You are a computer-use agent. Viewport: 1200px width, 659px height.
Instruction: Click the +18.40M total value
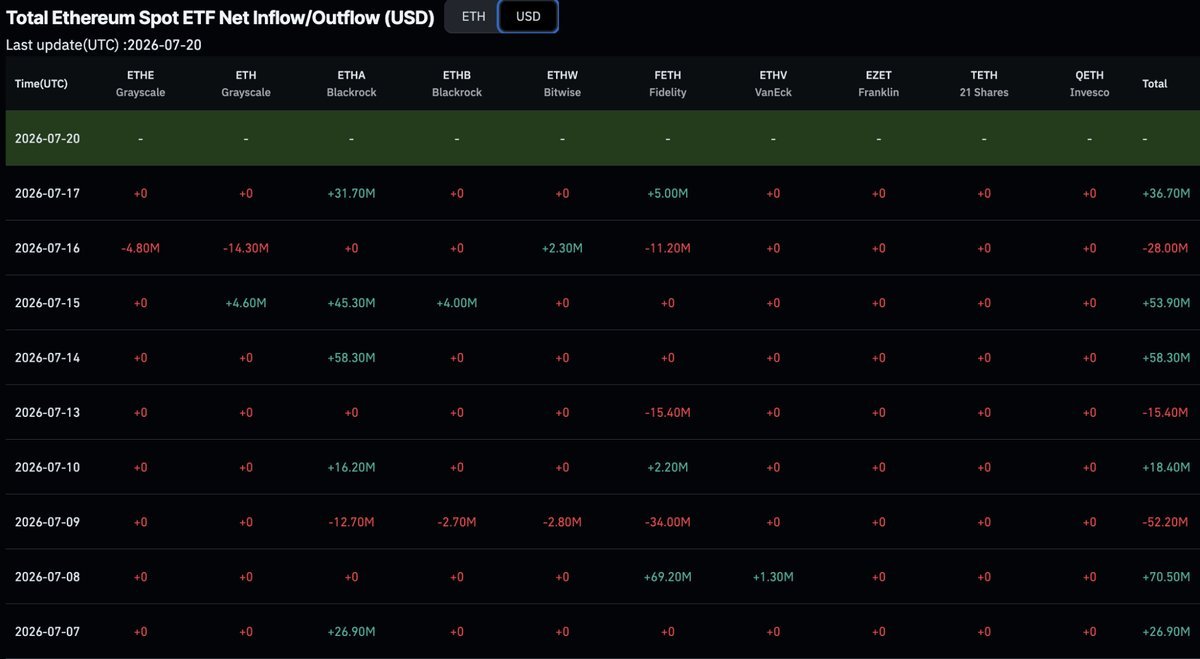(1165, 467)
